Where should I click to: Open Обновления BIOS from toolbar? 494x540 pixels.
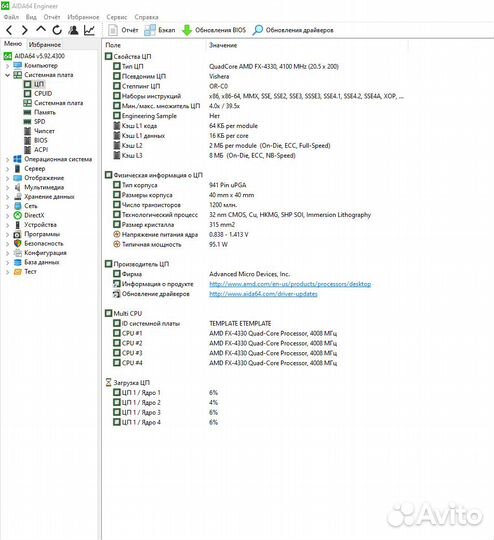point(214,30)
